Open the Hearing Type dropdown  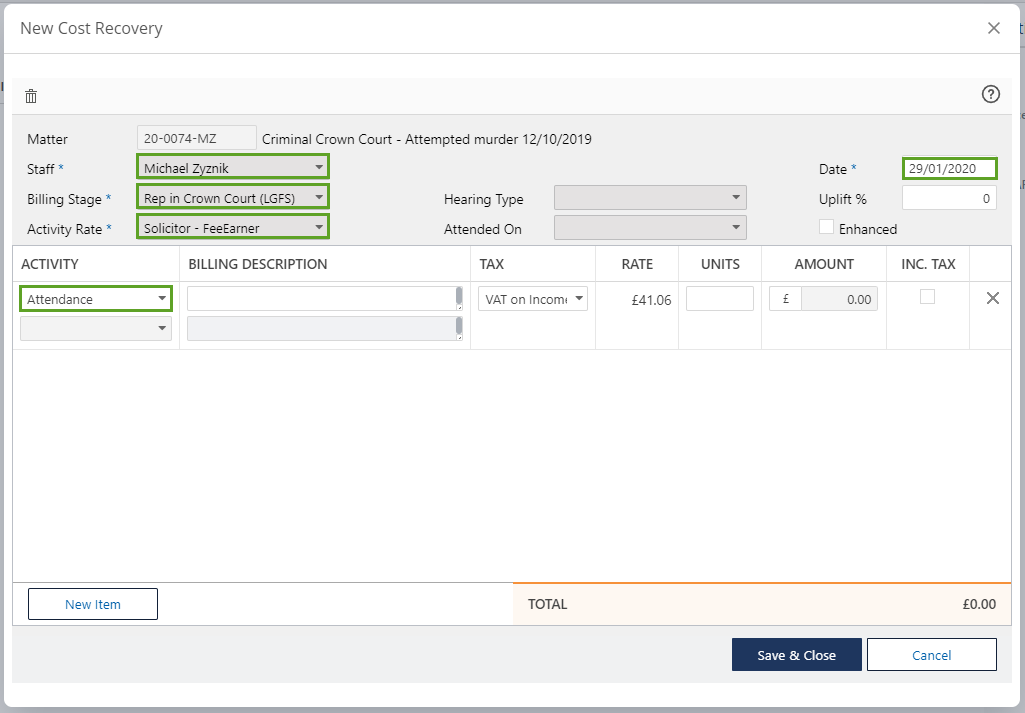649,198
